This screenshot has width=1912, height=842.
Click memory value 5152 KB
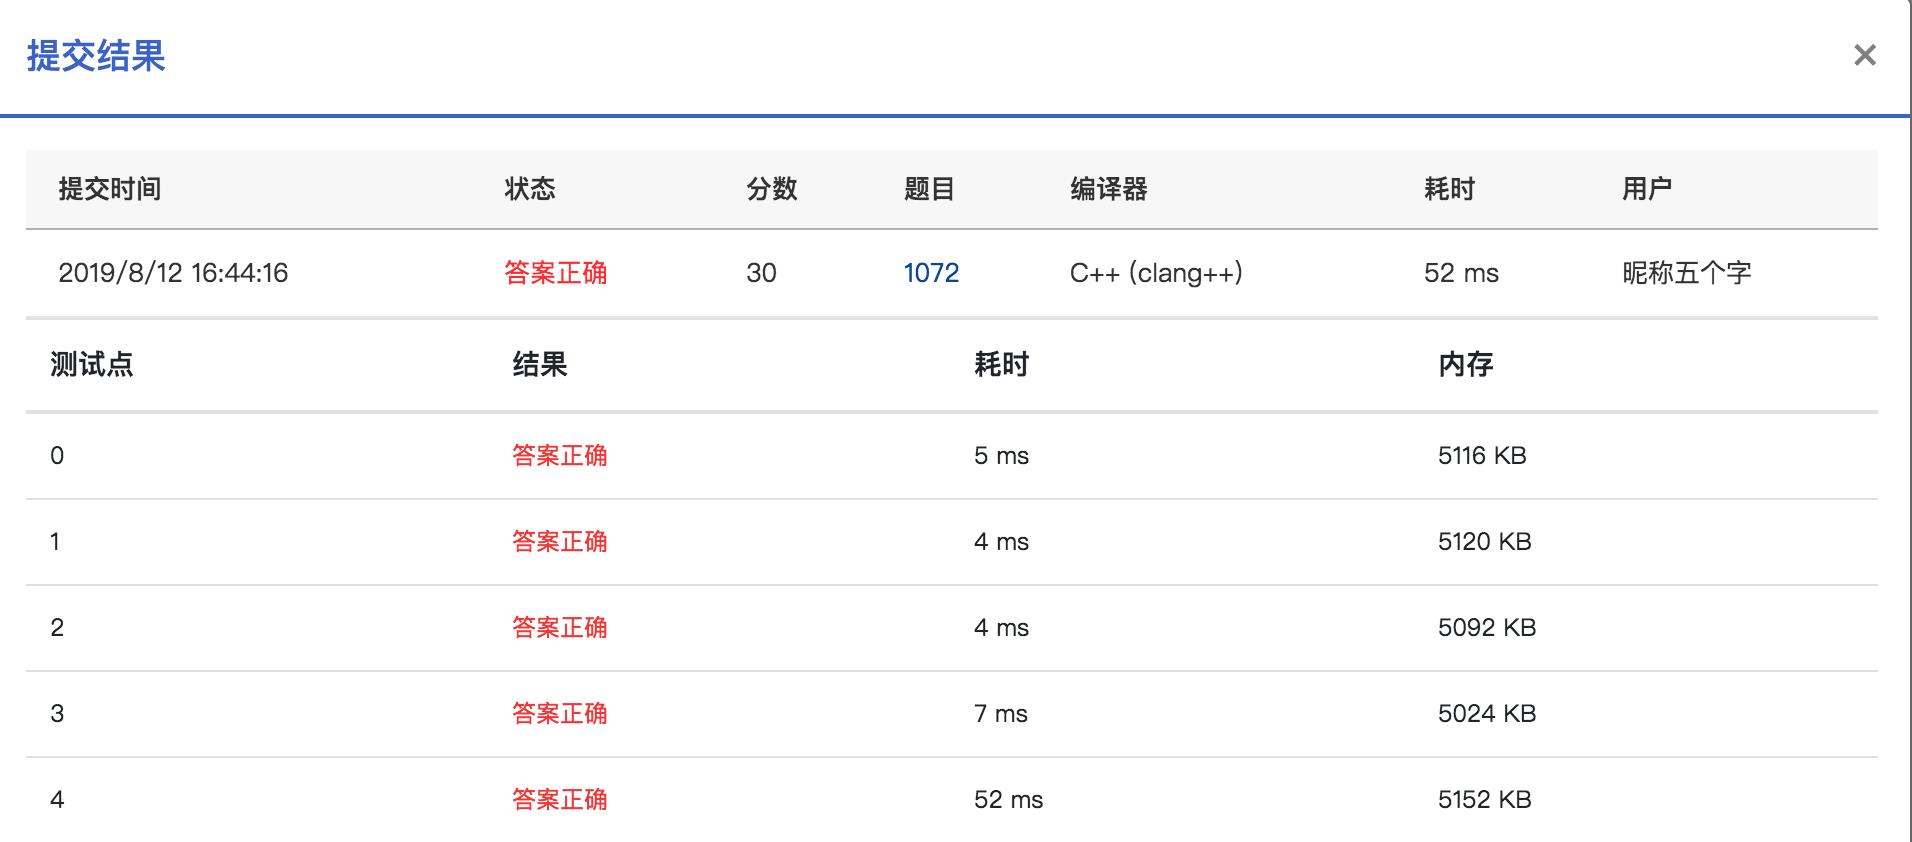(x=1485, y=800)
